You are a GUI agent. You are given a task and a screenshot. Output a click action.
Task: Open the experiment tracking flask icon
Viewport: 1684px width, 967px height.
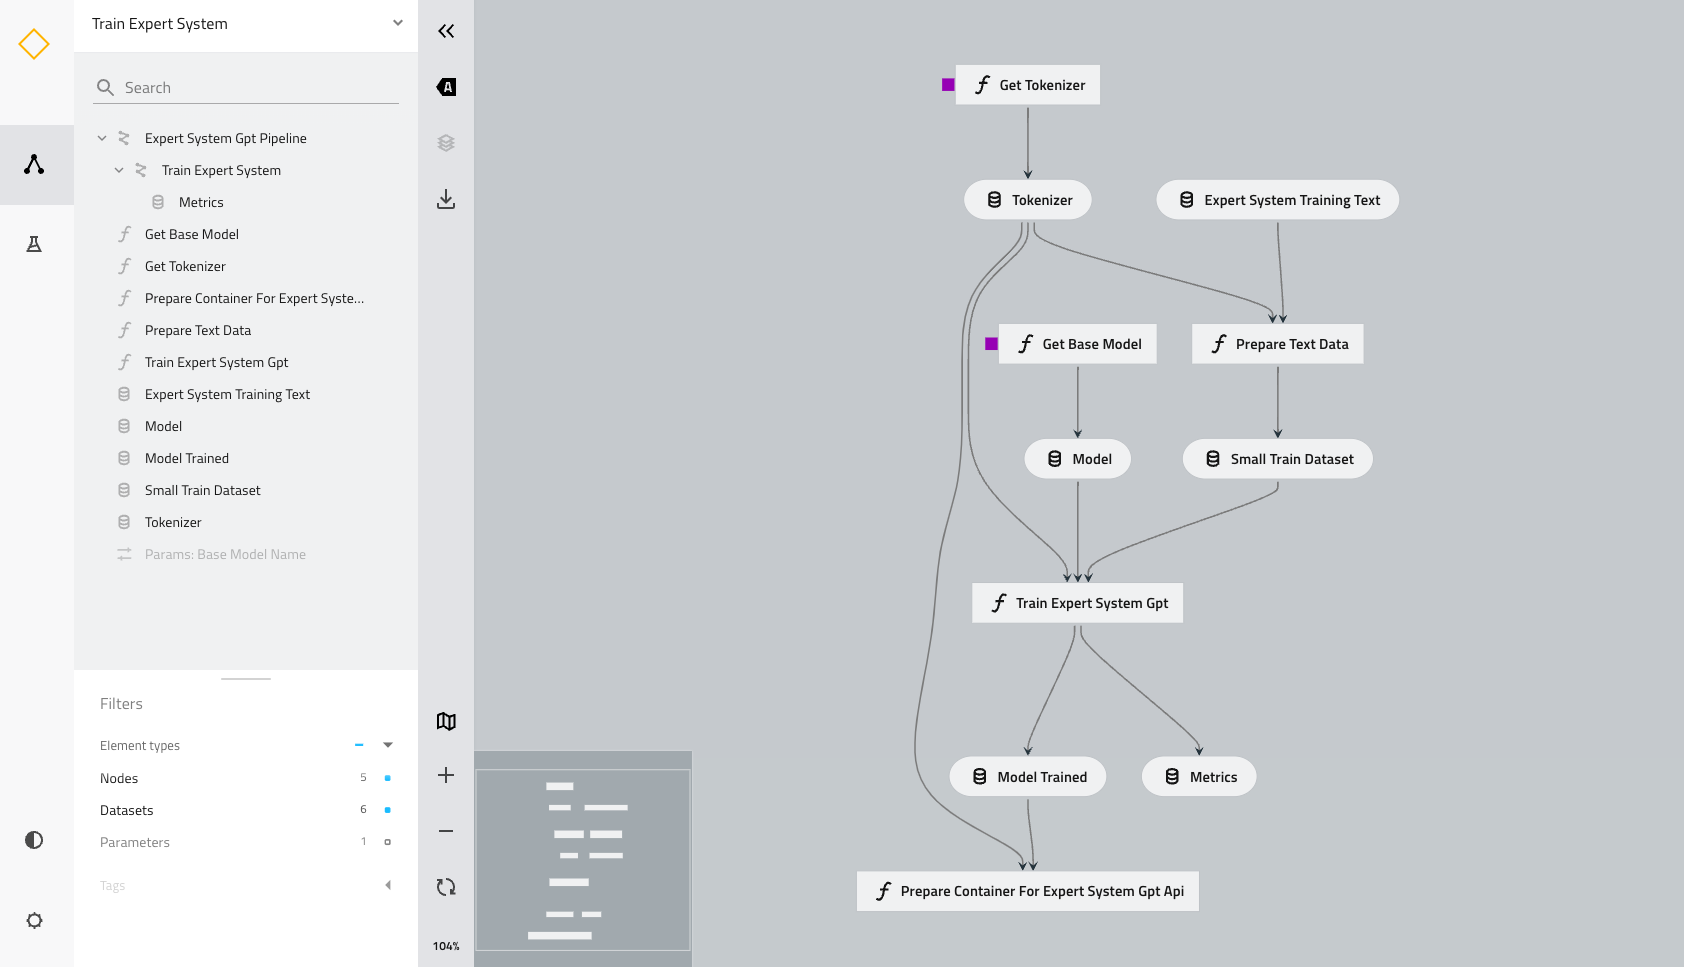click(34, 244)
